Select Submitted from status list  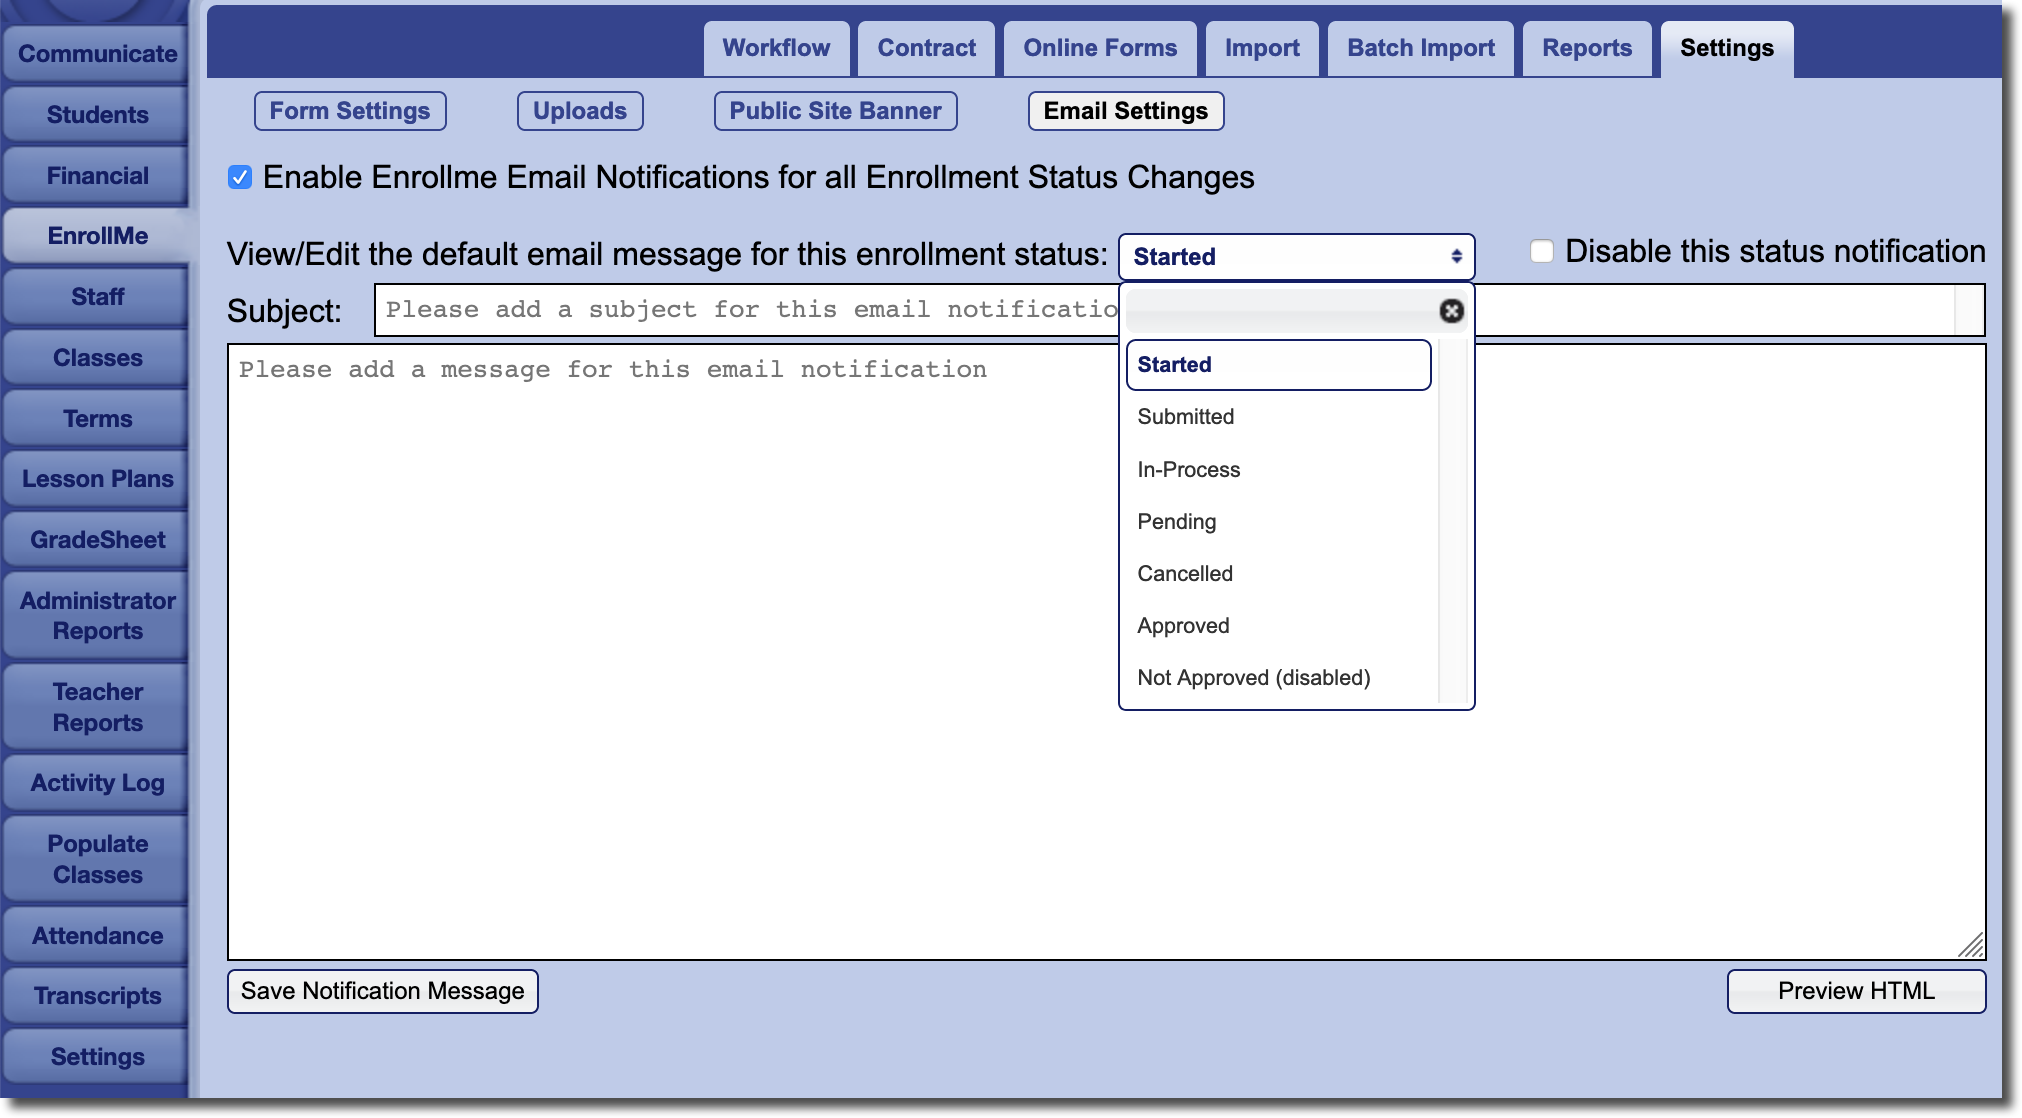pos(1186,417)
